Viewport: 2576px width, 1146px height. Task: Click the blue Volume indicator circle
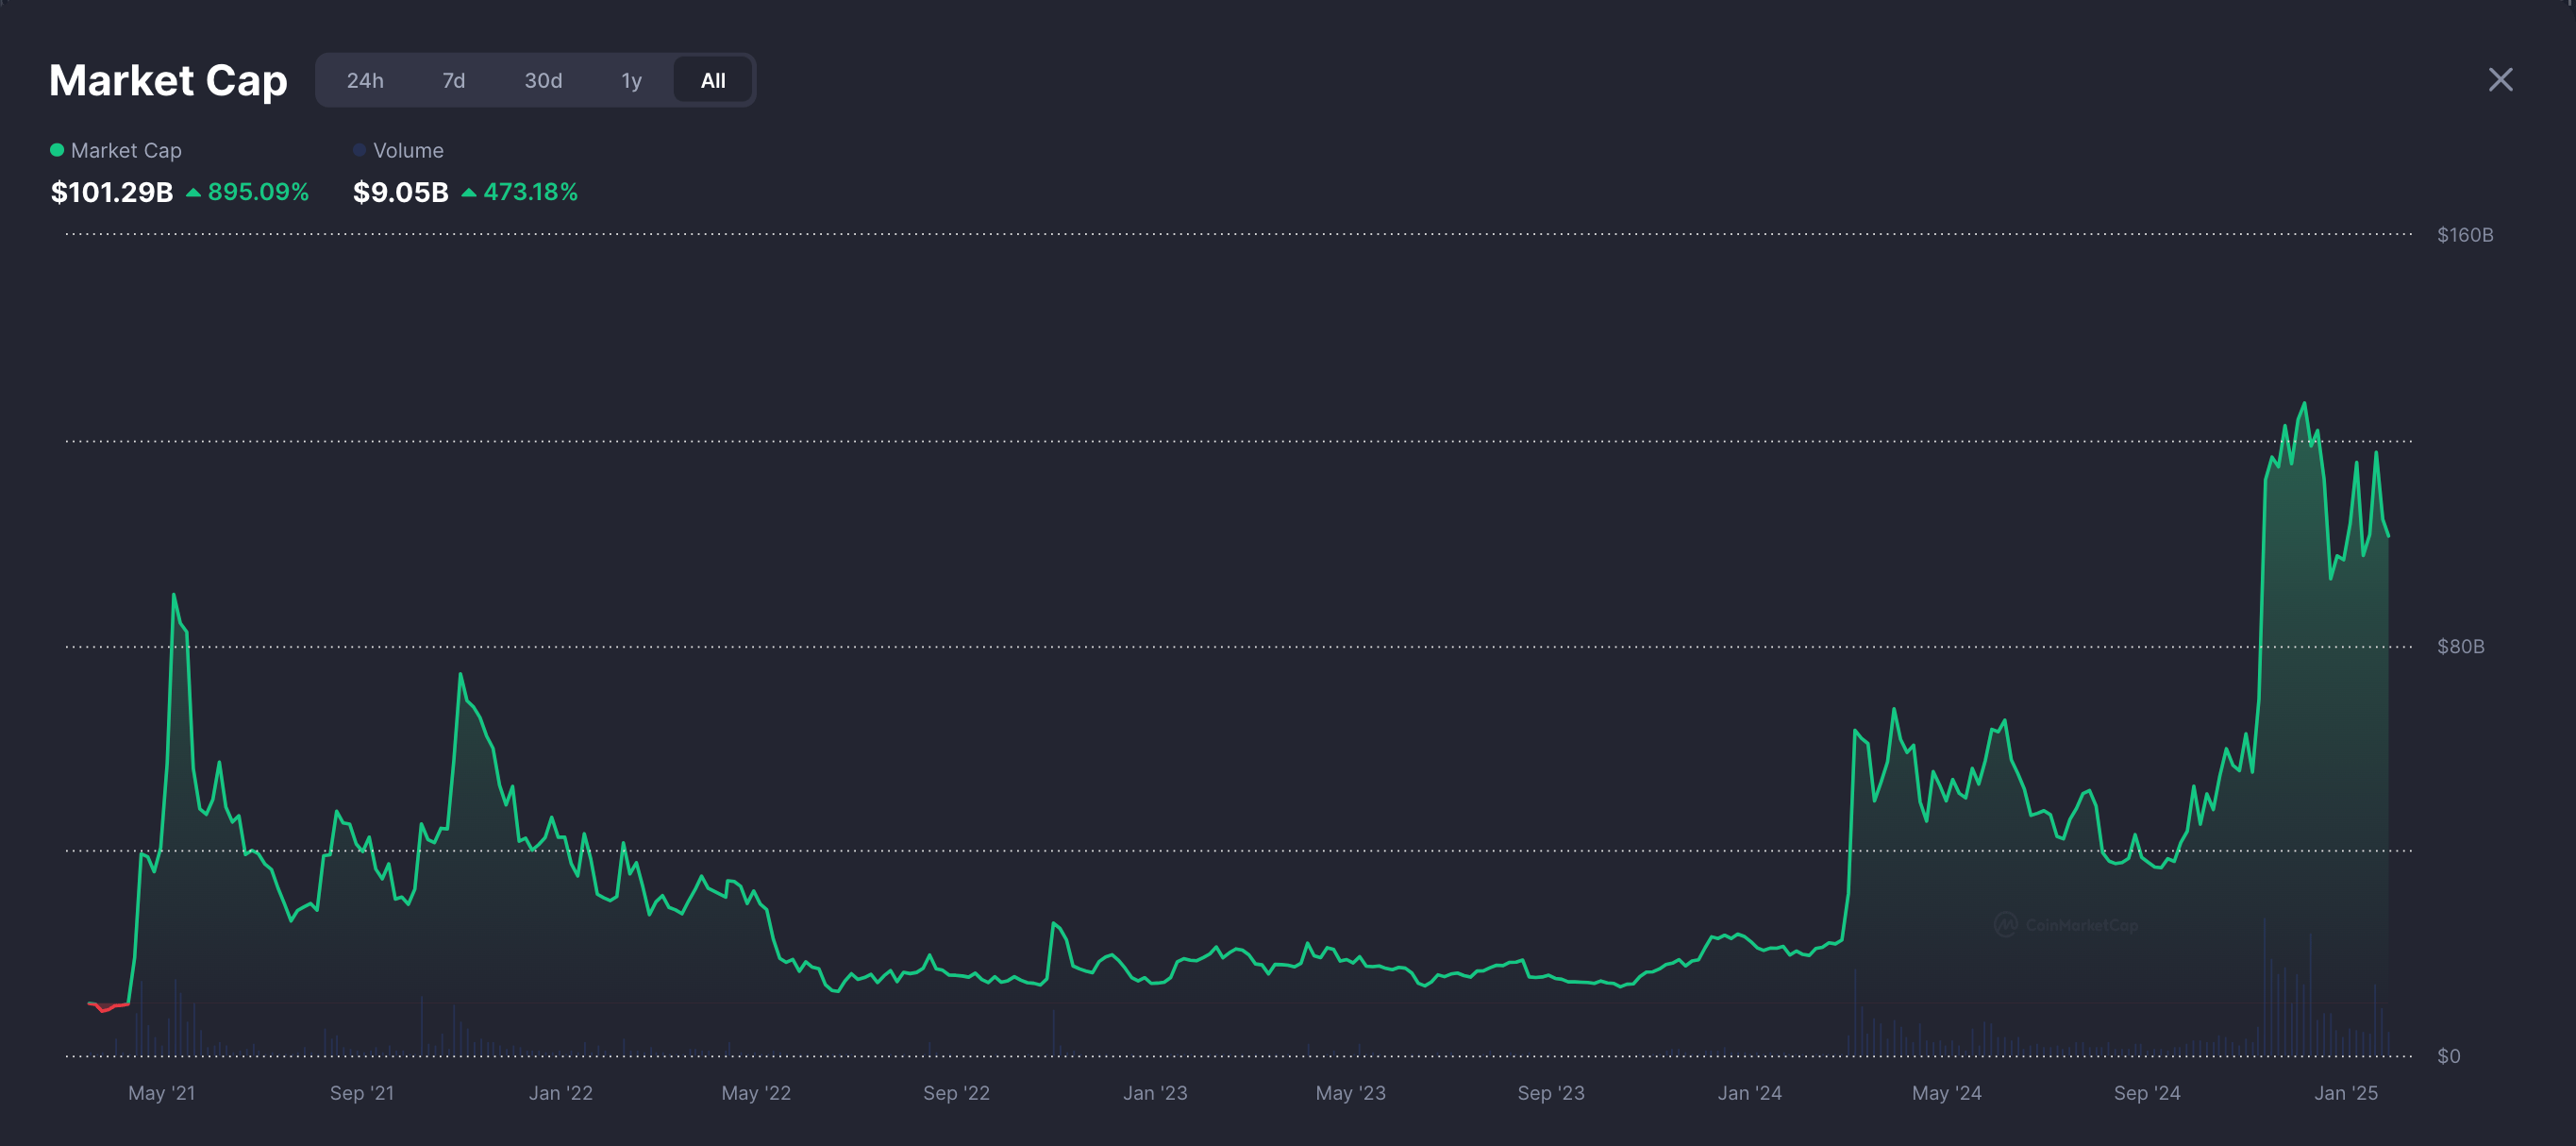tap(359, 149)
